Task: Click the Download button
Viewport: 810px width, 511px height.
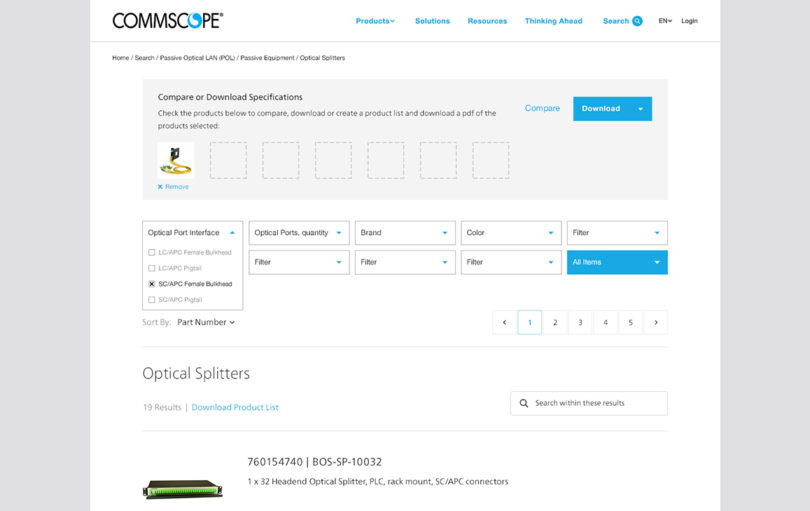Action: coord(612,109)
